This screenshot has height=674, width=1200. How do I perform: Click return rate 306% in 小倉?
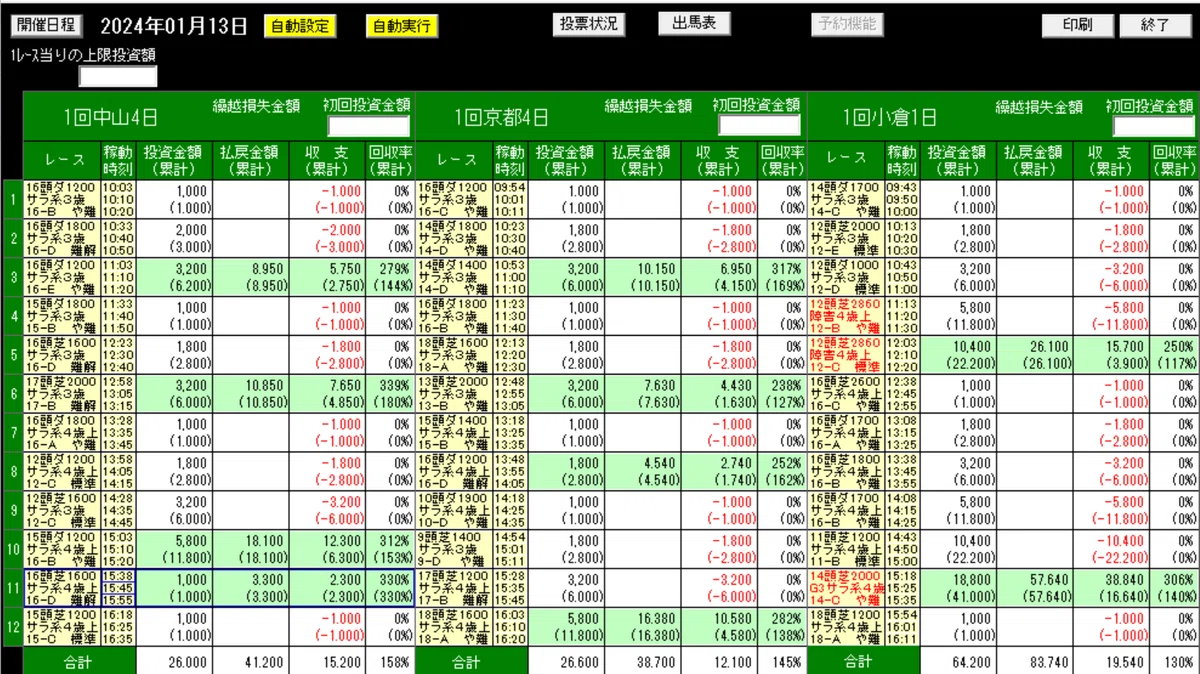click(x=1175, y=588)
